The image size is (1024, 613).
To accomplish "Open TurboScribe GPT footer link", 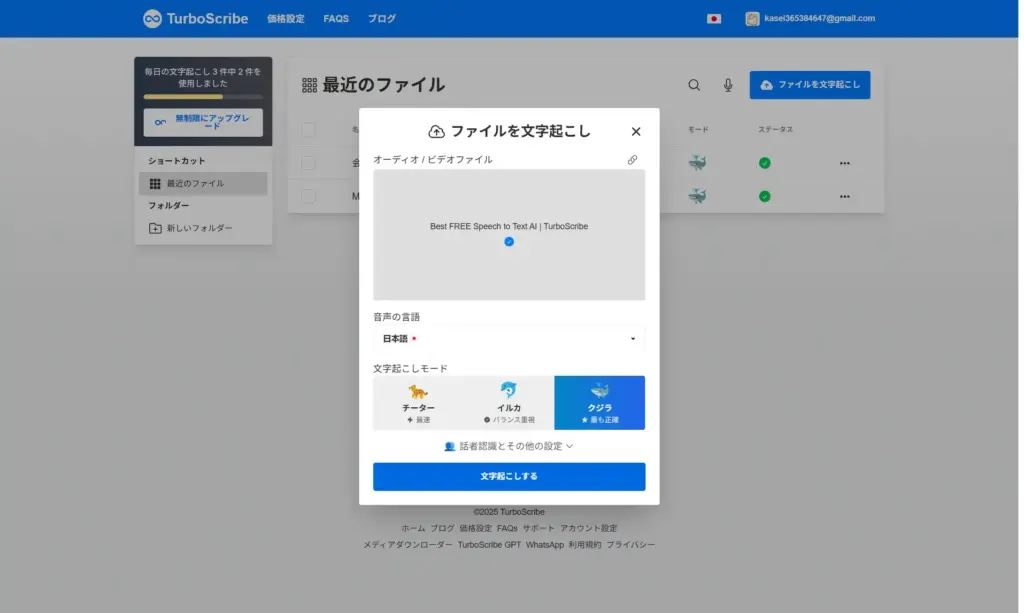I will pos(489,544).
